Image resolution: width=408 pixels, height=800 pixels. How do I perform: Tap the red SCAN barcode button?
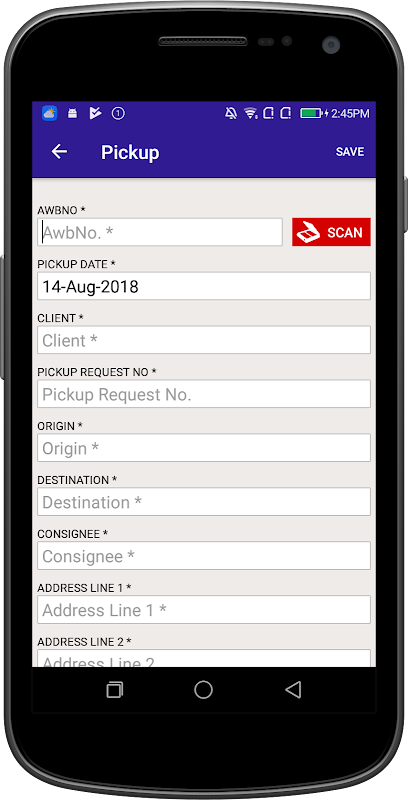(x=331, y=232)
